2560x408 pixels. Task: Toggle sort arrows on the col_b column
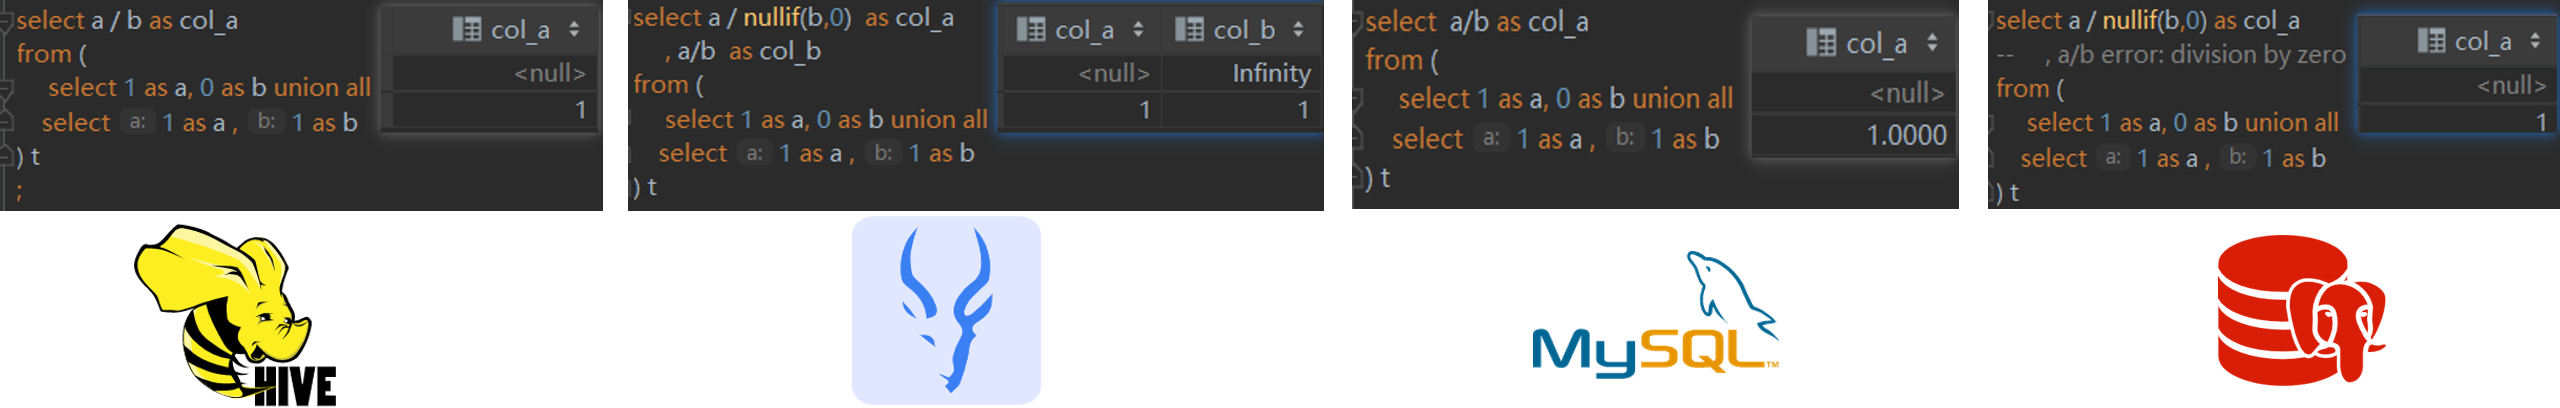point(1298,30)
